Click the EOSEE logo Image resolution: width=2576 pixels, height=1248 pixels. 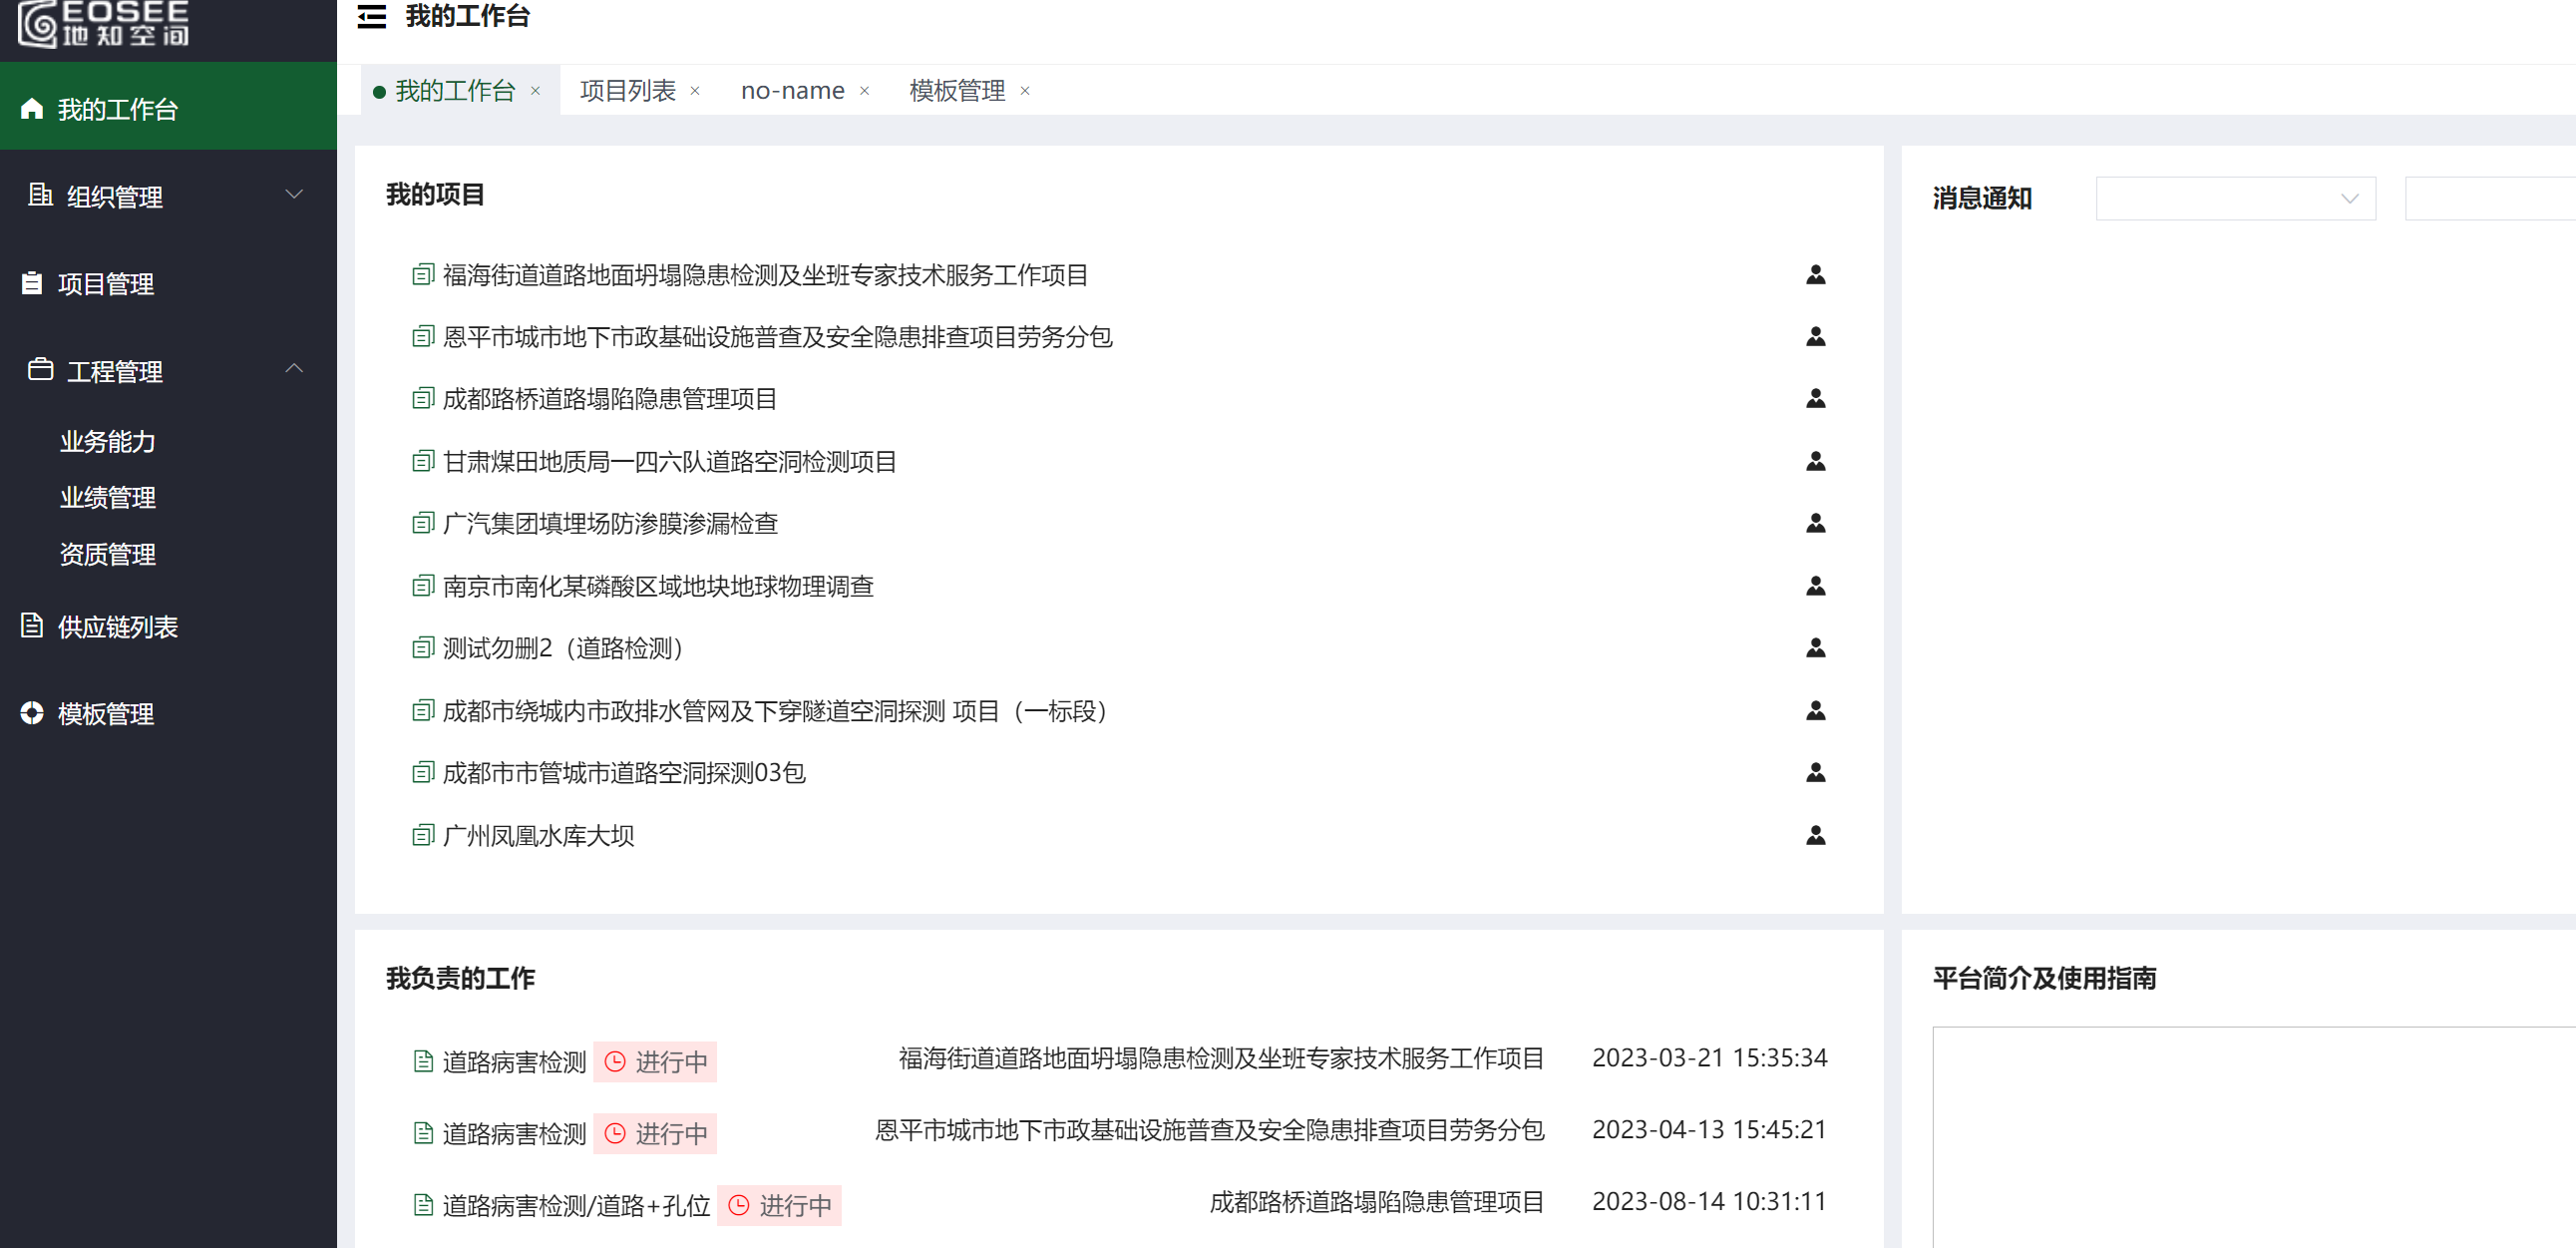[x=104, y=23]
